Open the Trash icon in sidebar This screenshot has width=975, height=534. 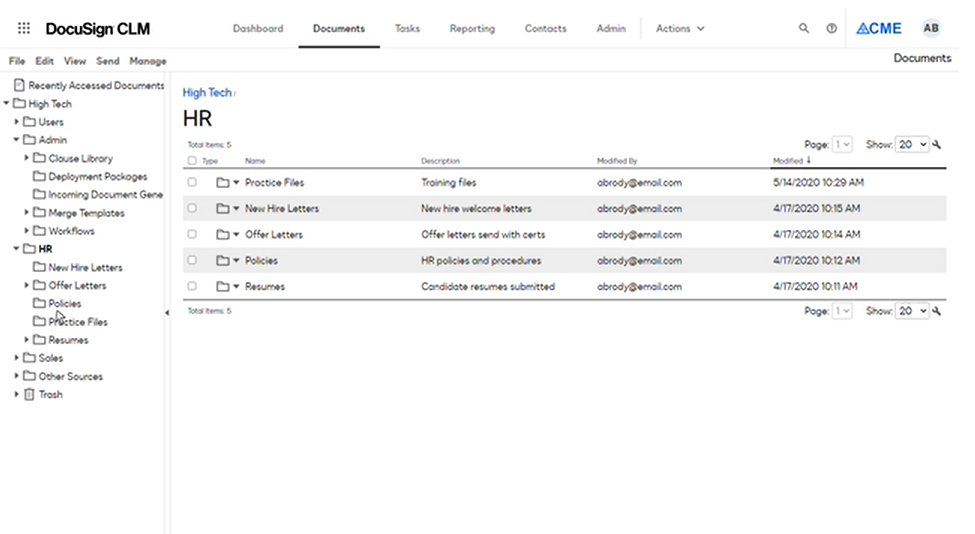tap(28, 395)
